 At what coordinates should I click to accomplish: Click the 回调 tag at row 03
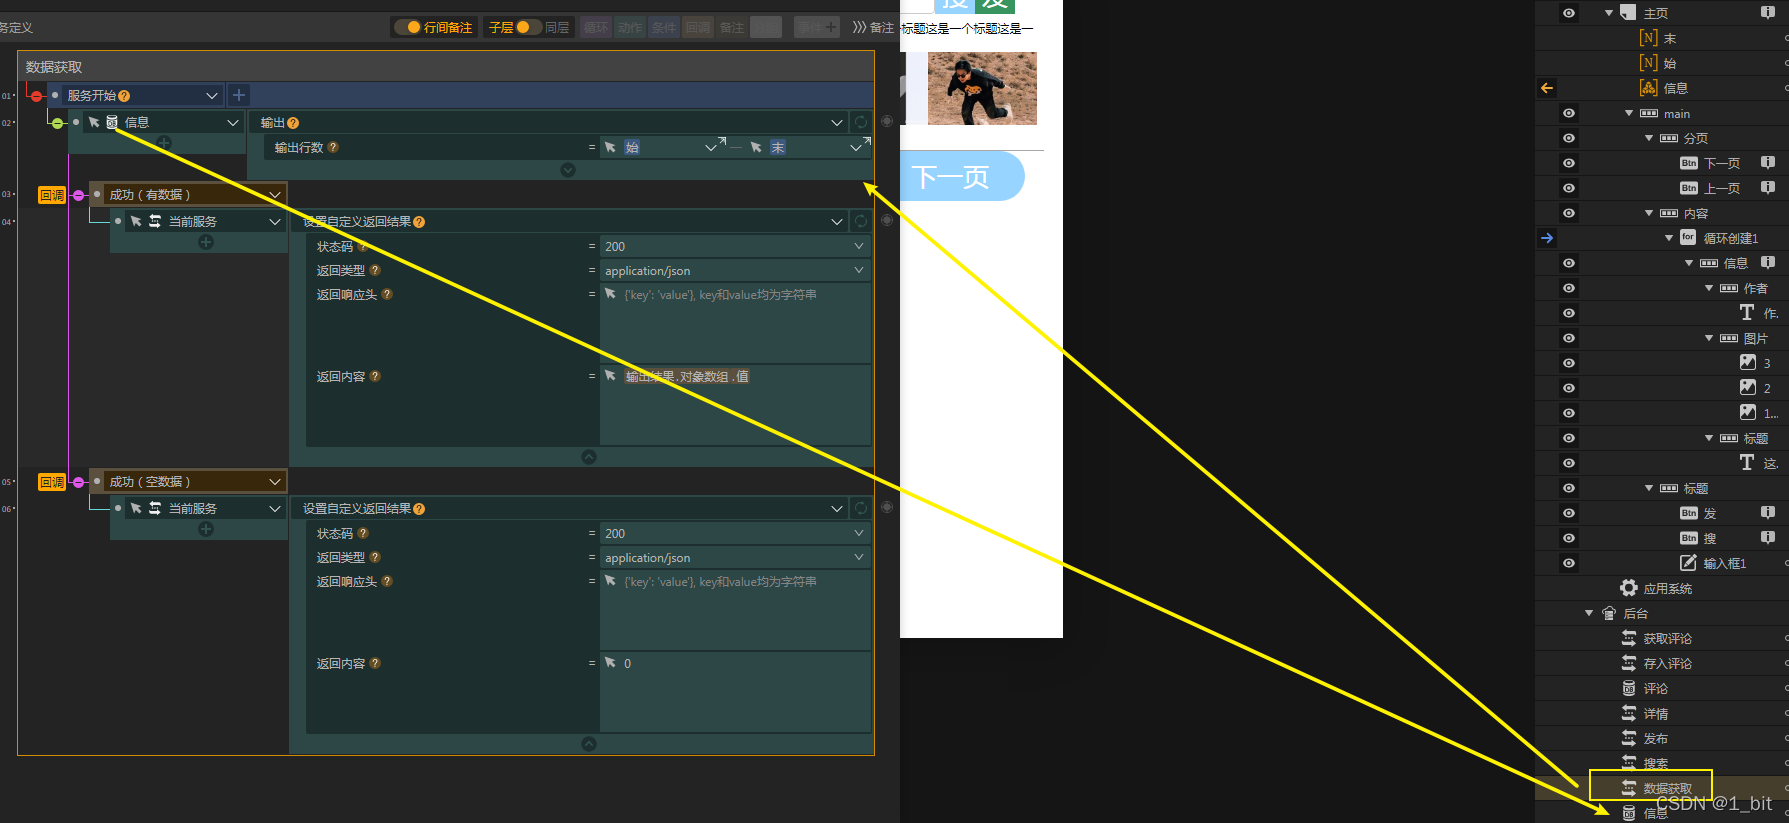pos(52,195)
